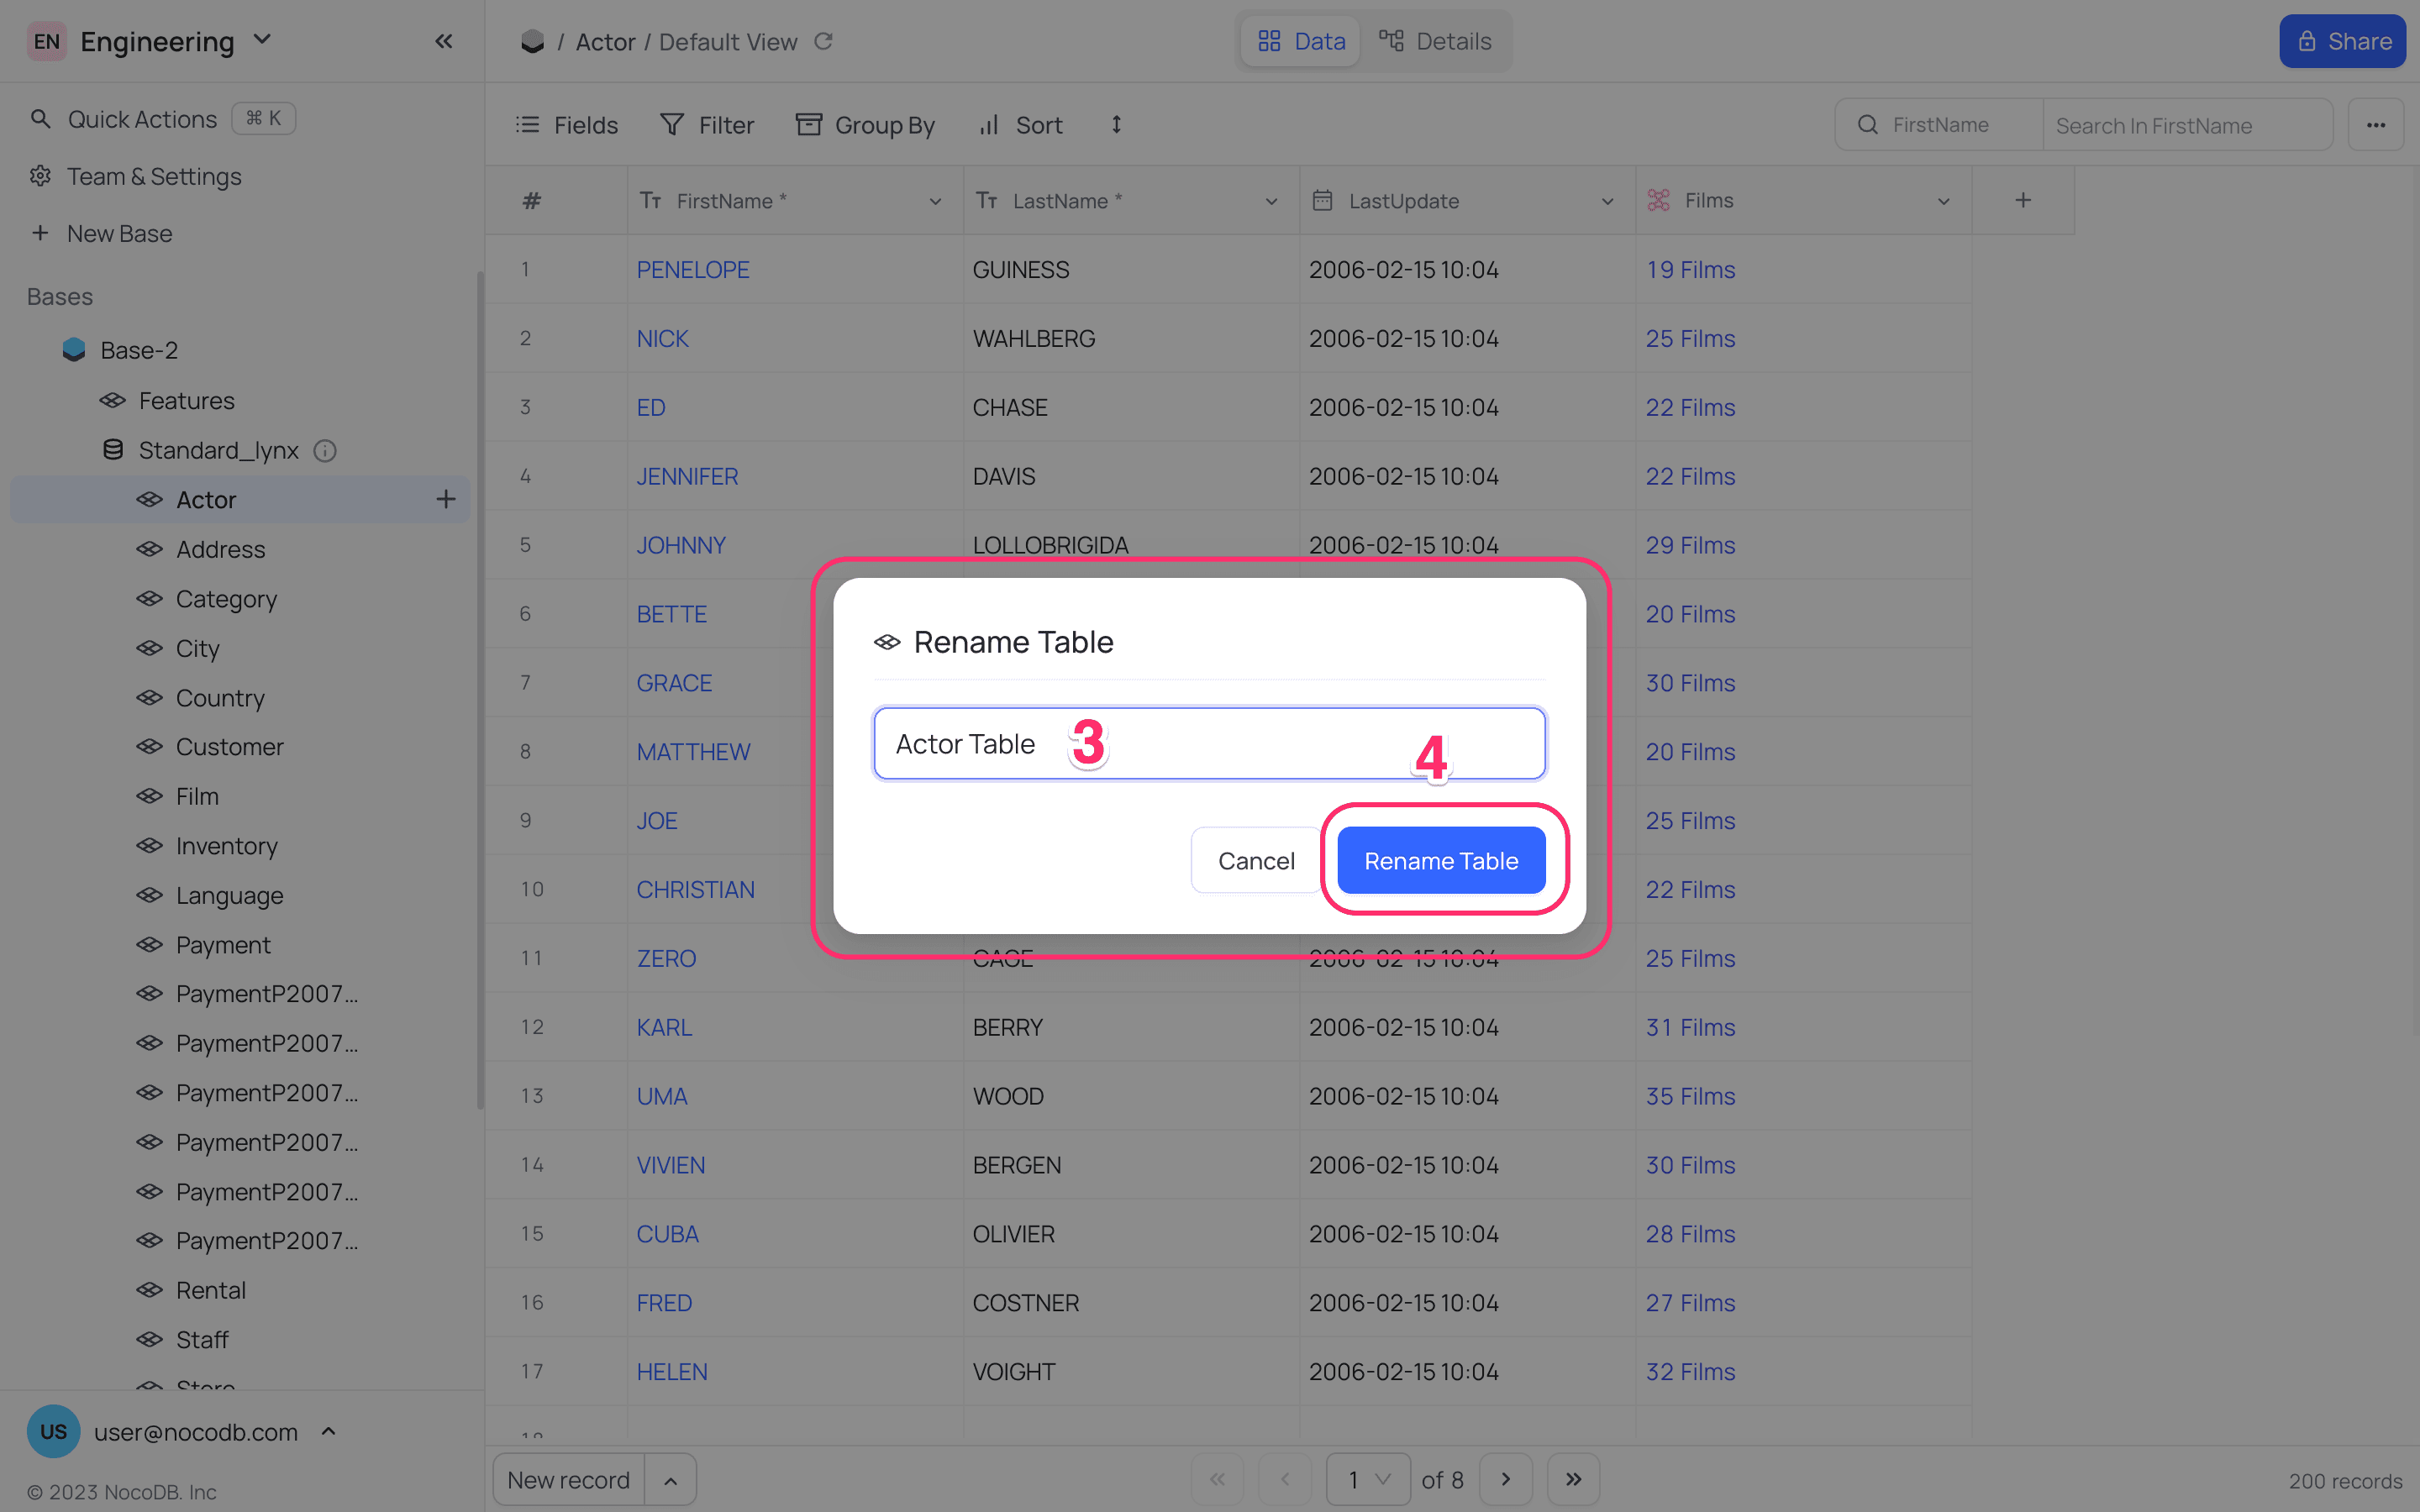Click the plus icon on Actor row
This screenshot has height=1512, width=2420.
click(x=446, y=499)
